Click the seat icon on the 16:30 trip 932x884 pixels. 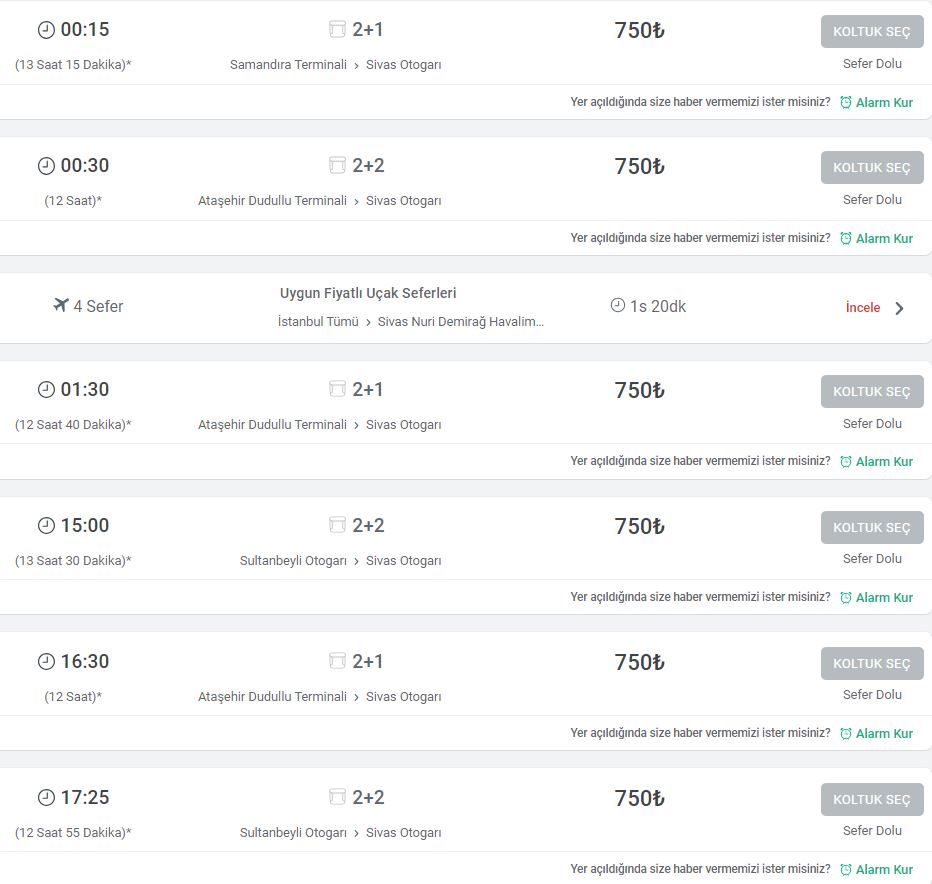(337, 661)
